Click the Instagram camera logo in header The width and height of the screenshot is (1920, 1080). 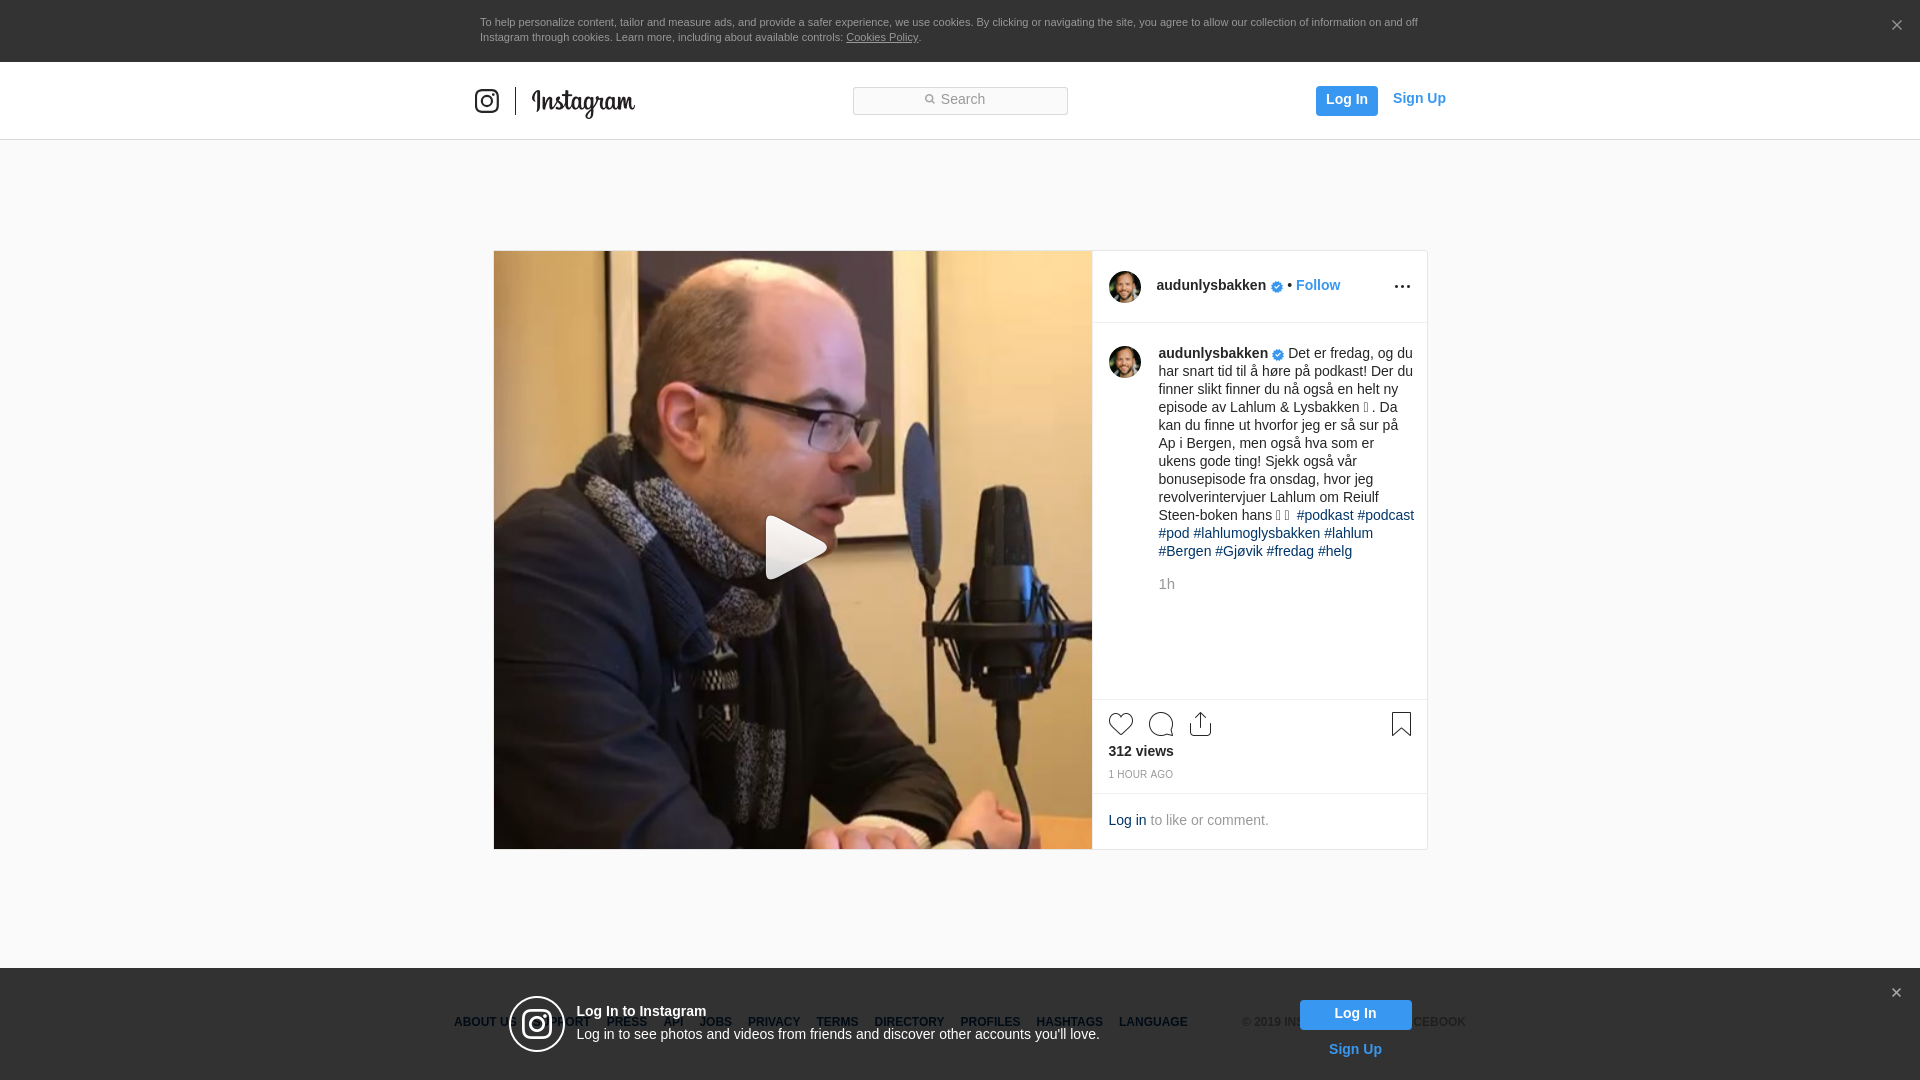(x=487, y=101)
